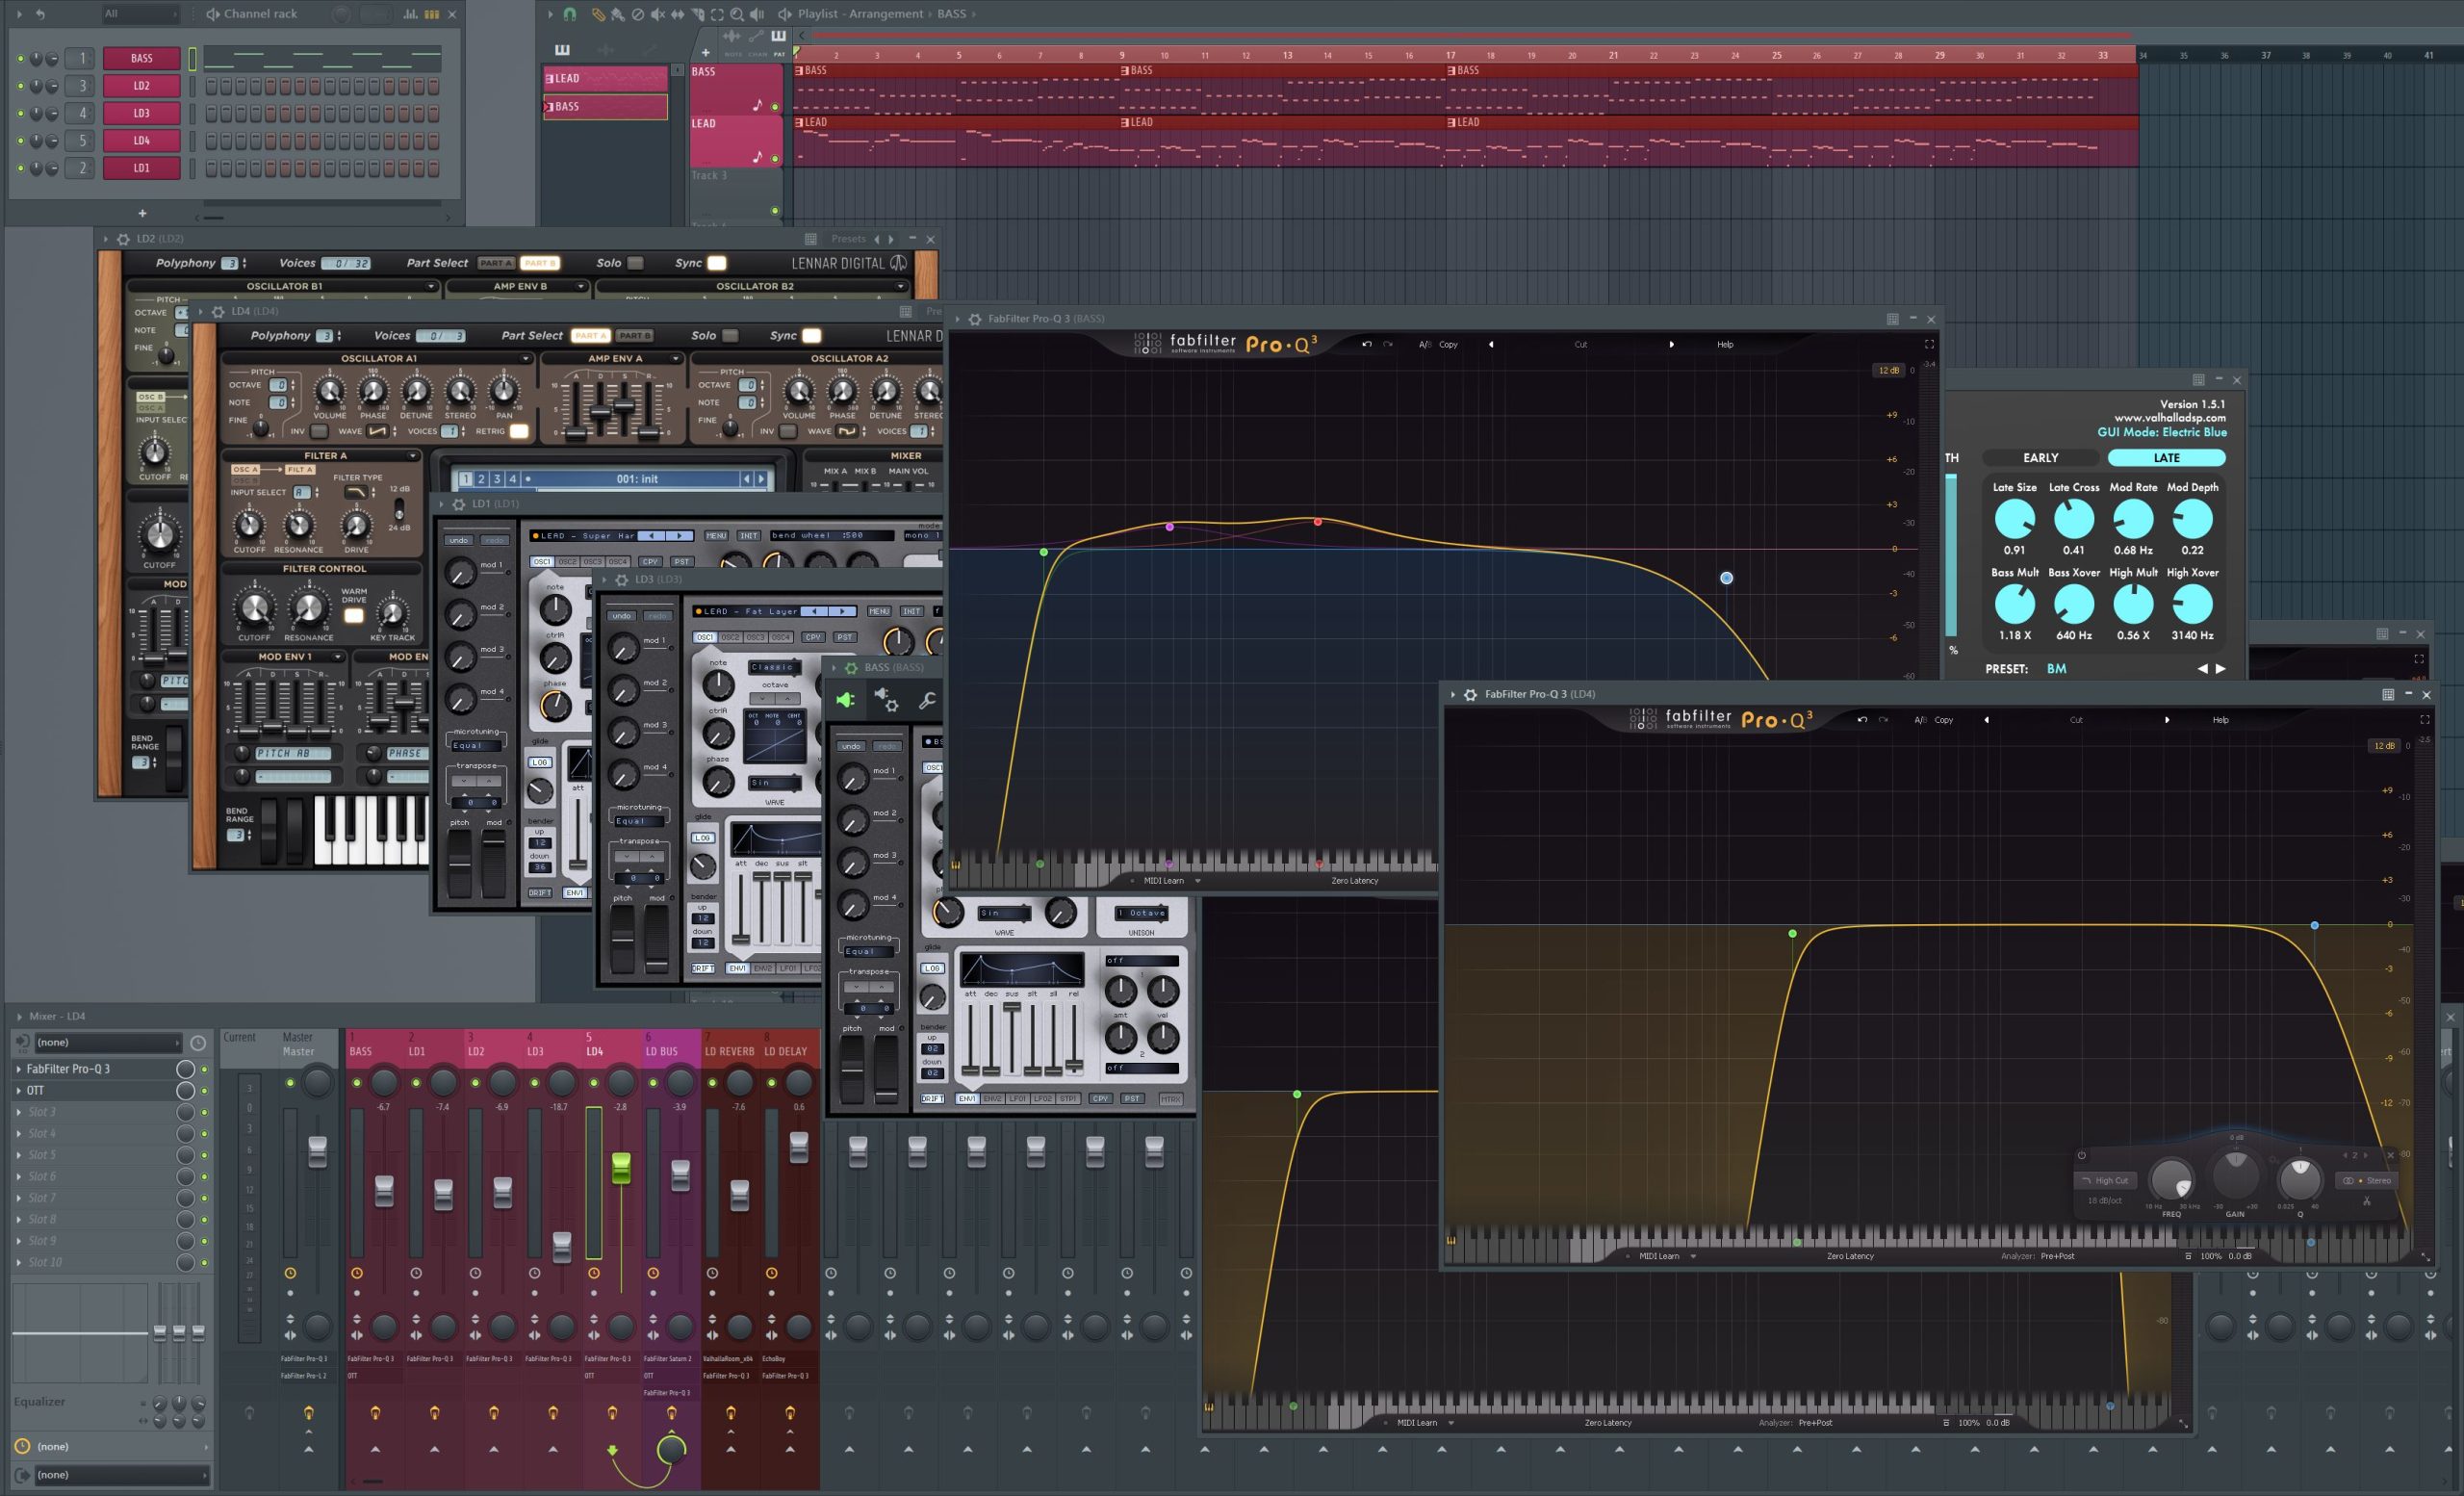Viewport: 2464px width, 1496px height.
Task: Select the LEAD pattern in playlist picker
Action: coord(605,78)
